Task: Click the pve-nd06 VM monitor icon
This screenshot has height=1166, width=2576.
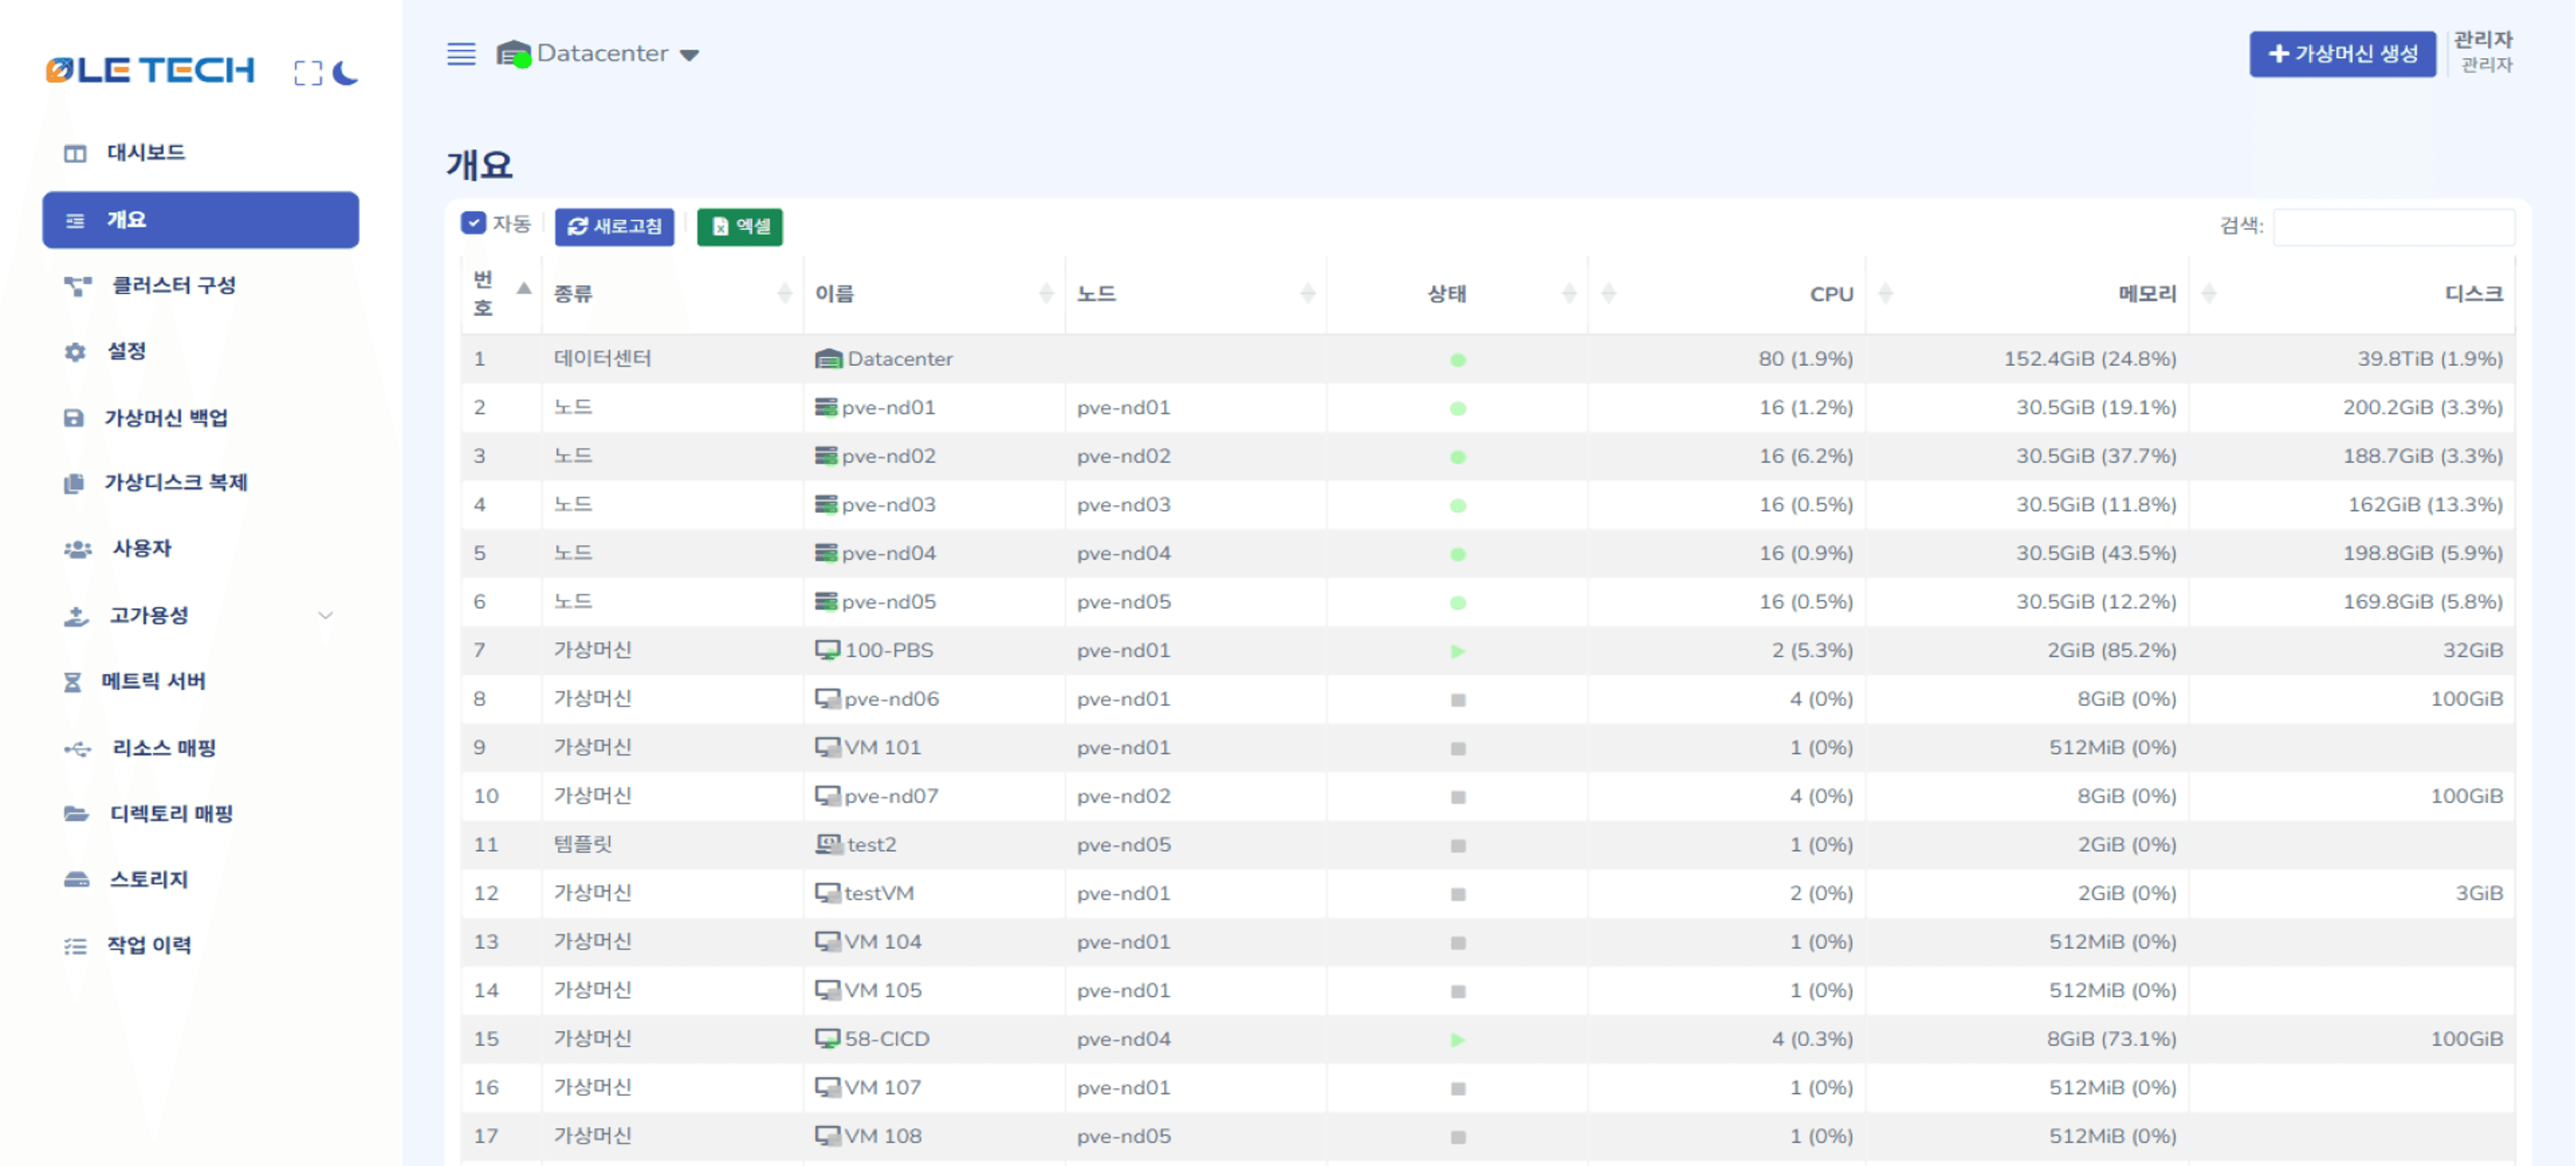Action: pyautogui.click(x=827, y=698)
